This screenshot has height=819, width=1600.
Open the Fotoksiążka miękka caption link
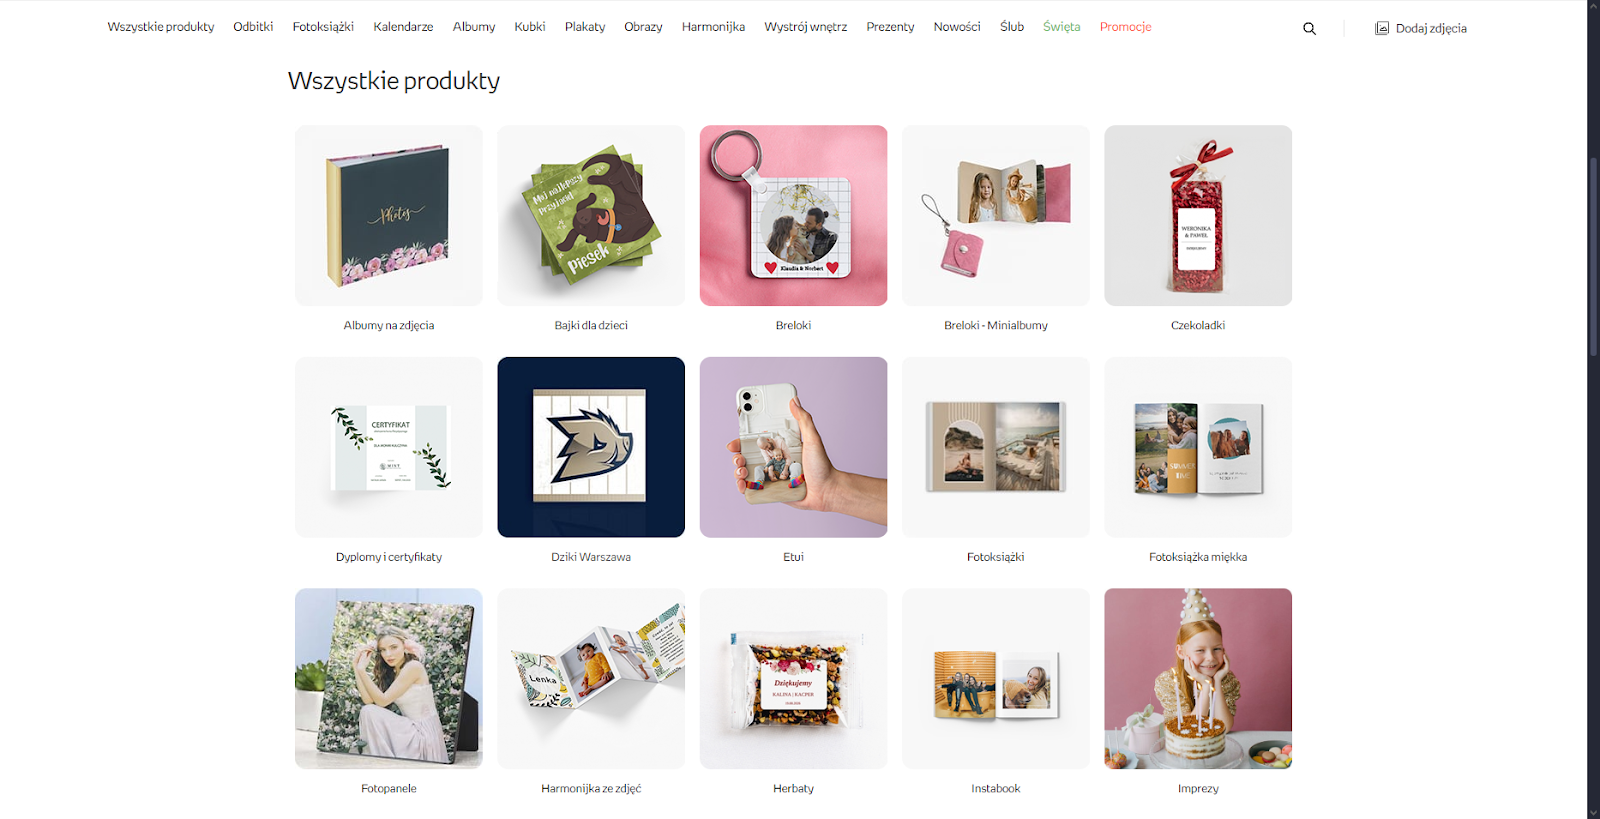[1198, 557]
